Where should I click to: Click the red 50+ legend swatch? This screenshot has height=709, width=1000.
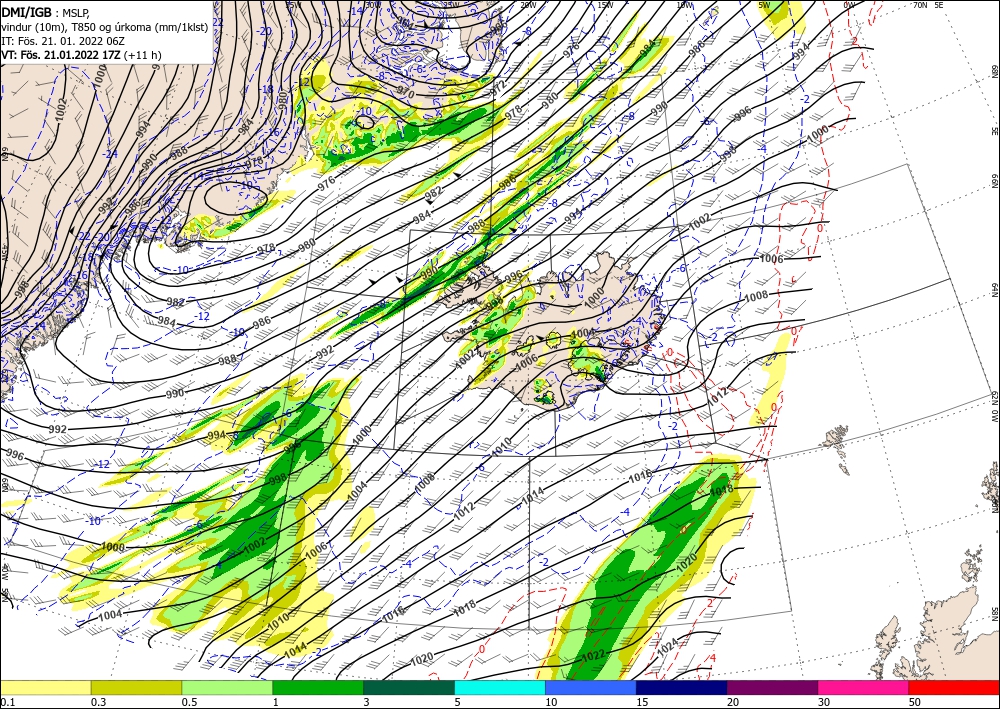click(954, 687)
